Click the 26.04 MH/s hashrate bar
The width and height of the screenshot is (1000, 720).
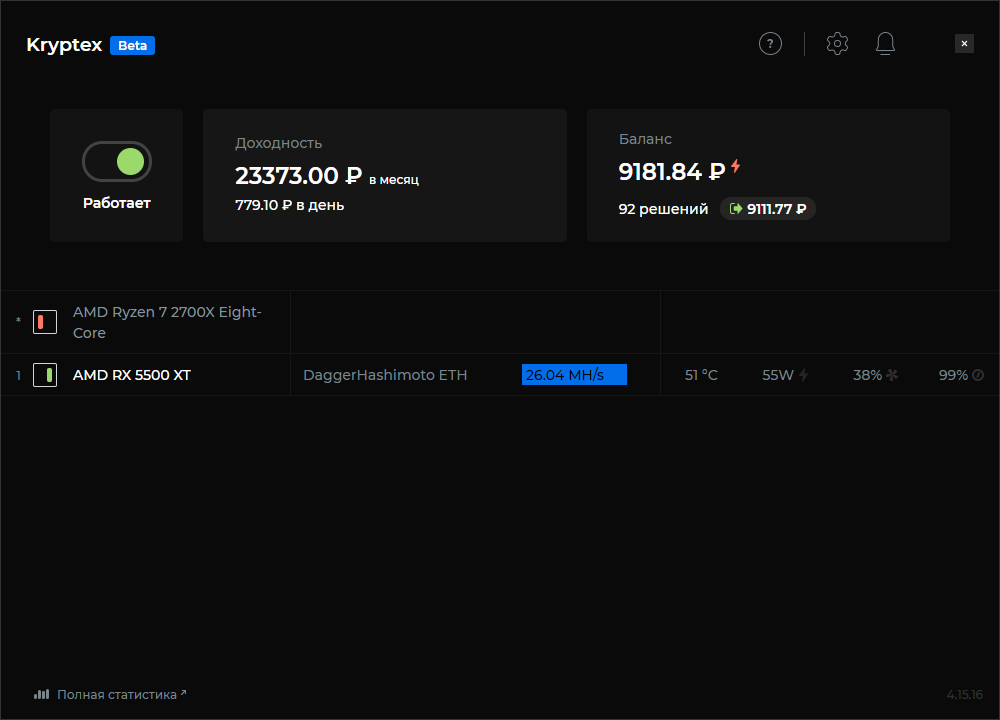pyautogui.click(x=574, y=375)
